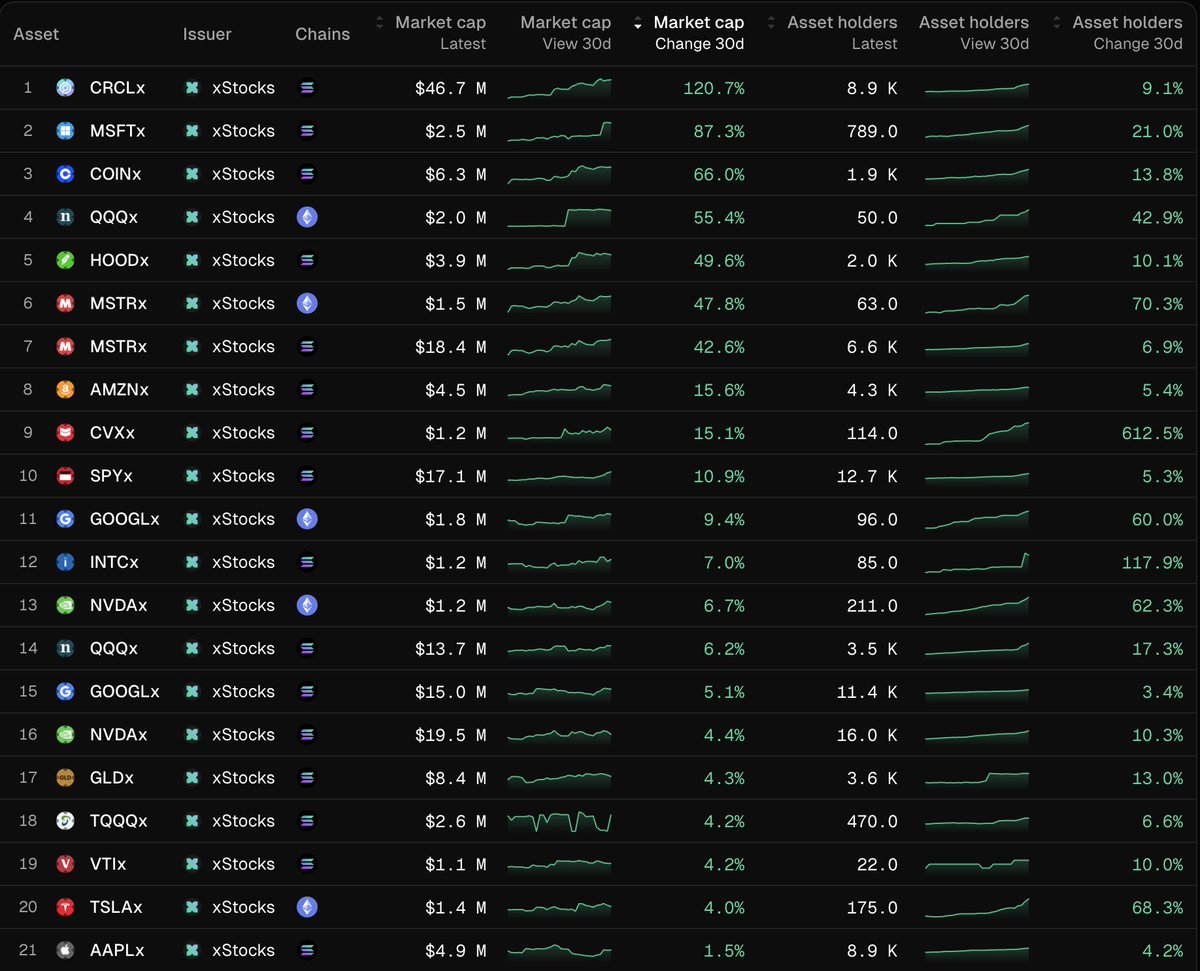Click the GLDx gold logo icon
The height and width of the screenshot is (971, 1200).
65,778
